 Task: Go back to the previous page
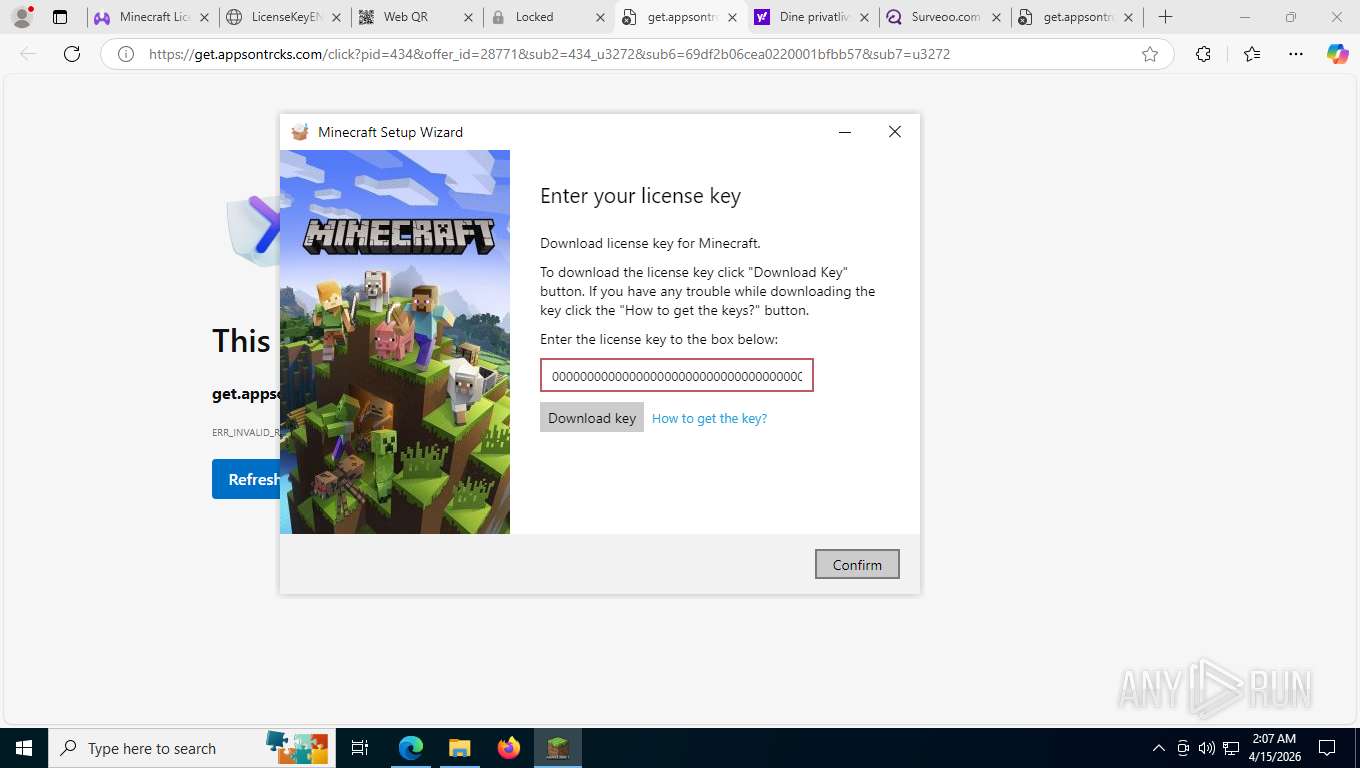click(28, 54)
